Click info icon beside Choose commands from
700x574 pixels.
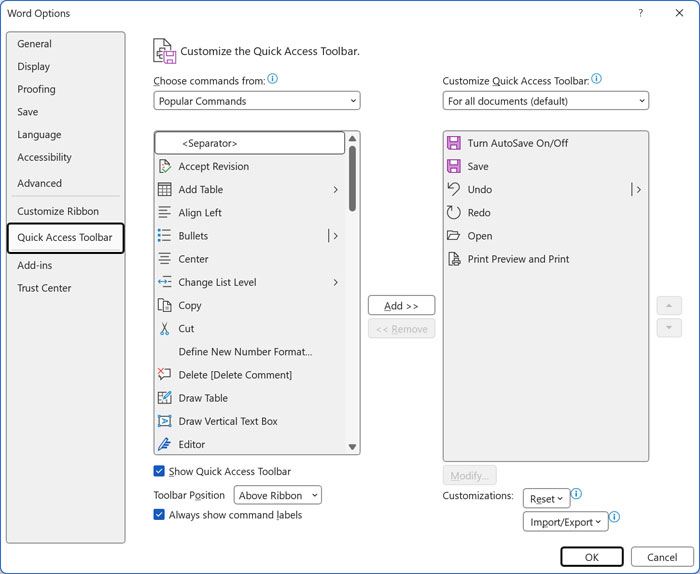pos(272,79)
